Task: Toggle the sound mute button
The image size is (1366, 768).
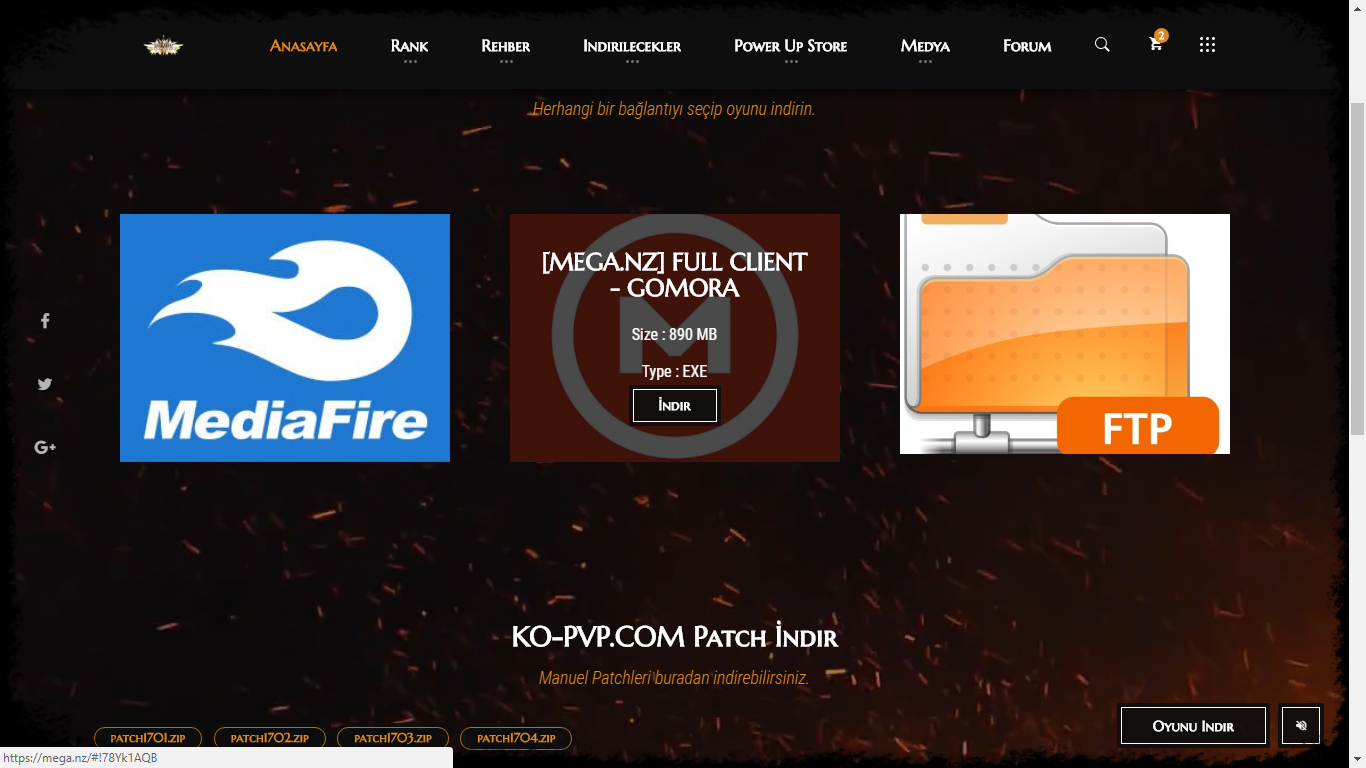Action: 1301,726
